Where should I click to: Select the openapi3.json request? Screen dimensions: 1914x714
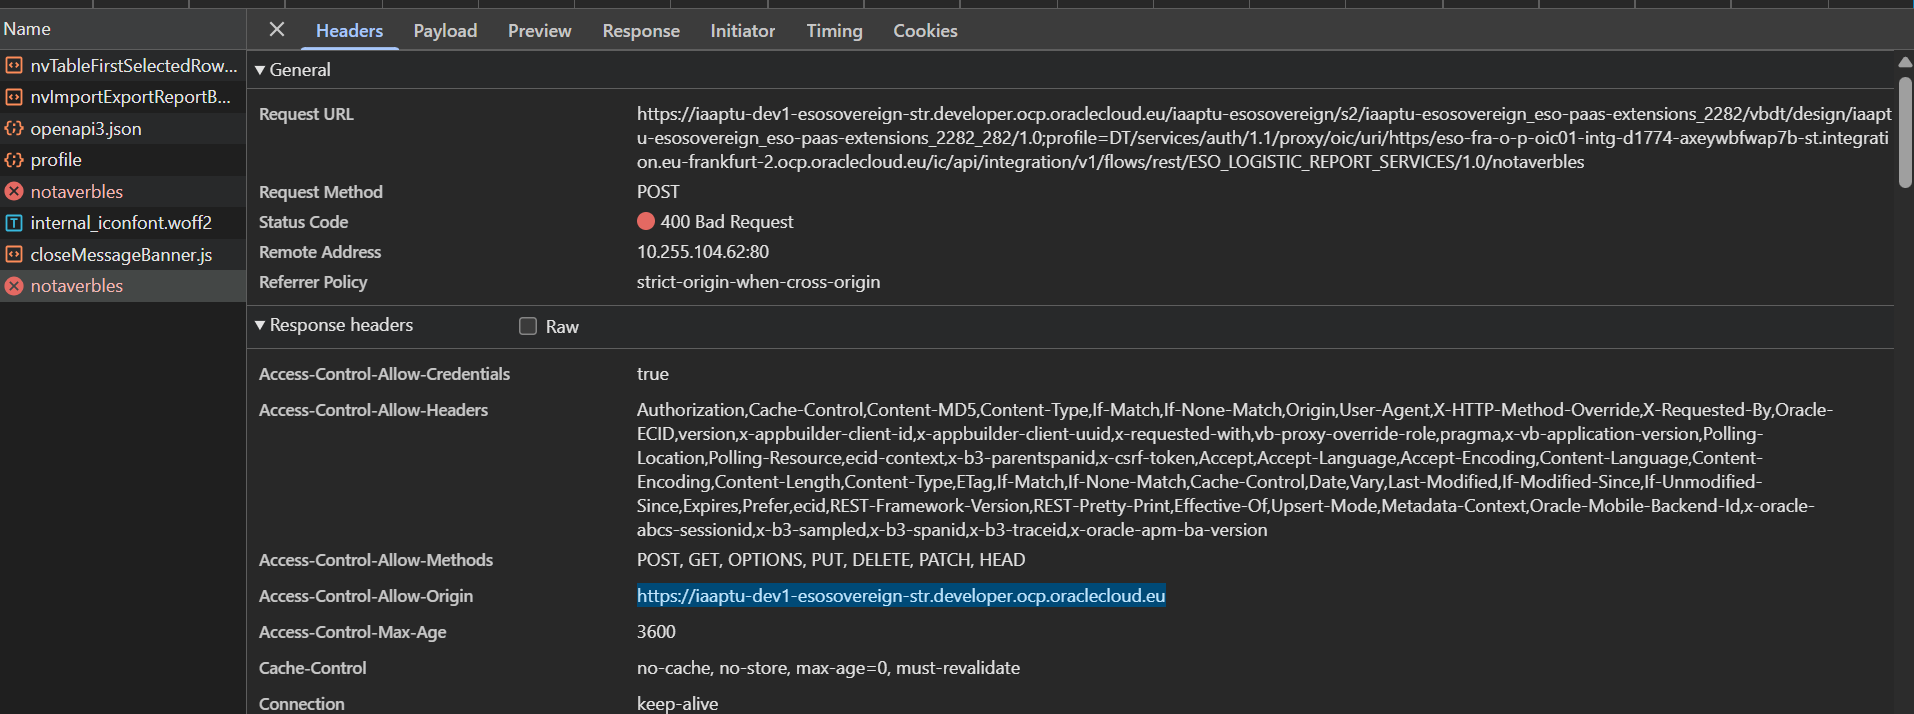[123, 129]
